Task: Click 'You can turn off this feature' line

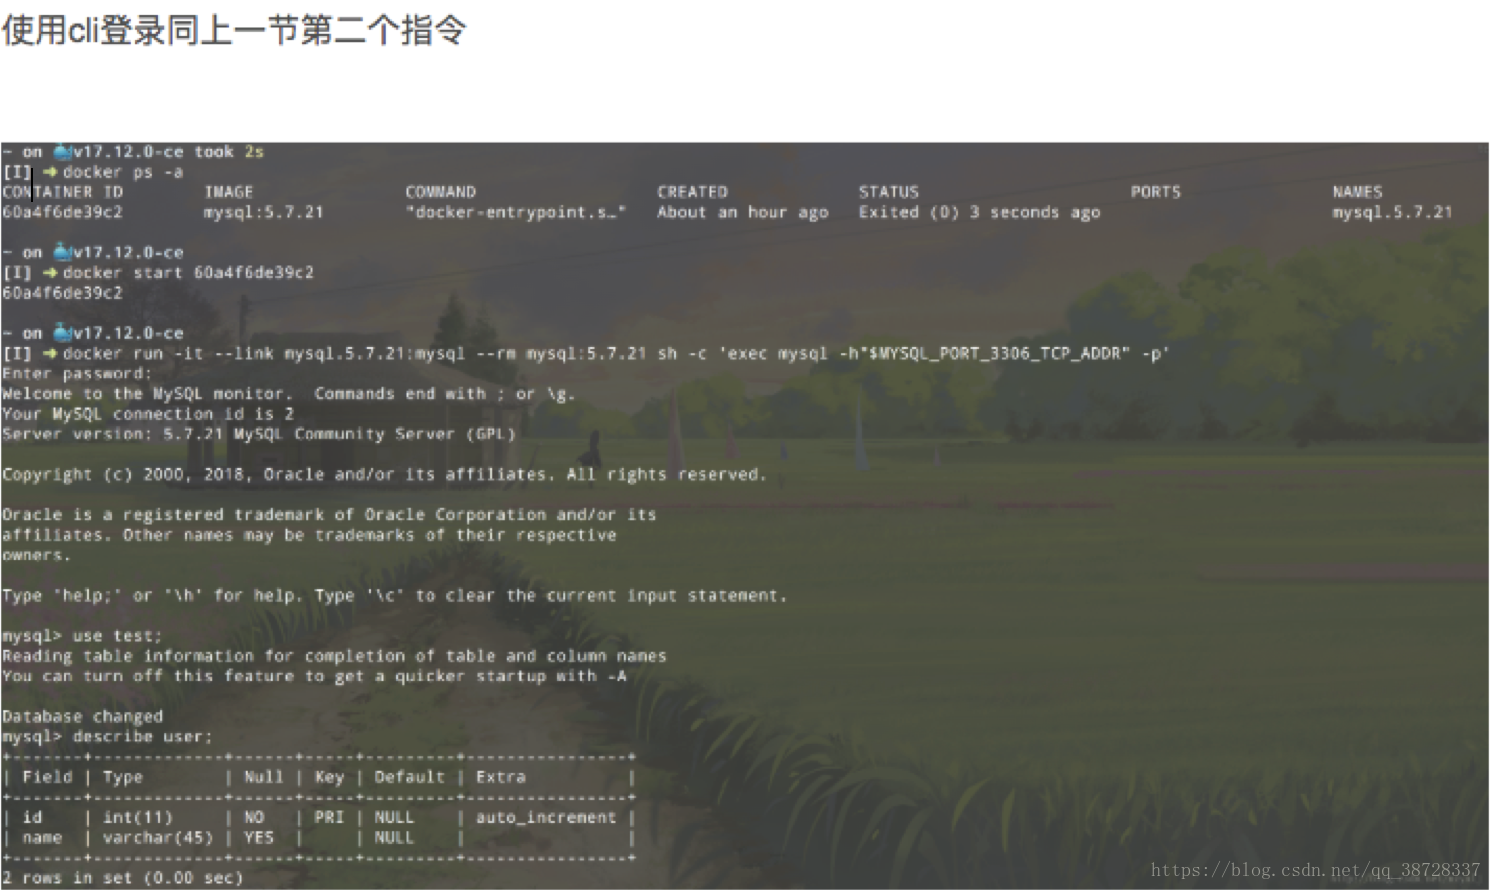Action: 314,676
